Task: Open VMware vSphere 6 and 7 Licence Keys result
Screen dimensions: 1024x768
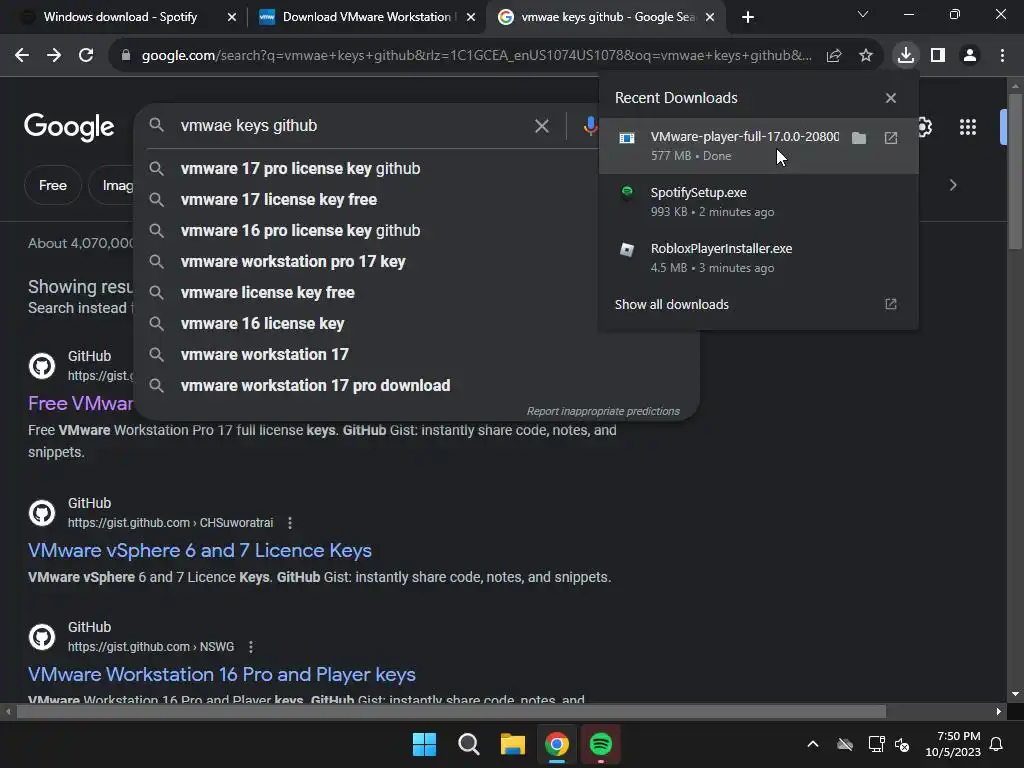Action: 200,551
